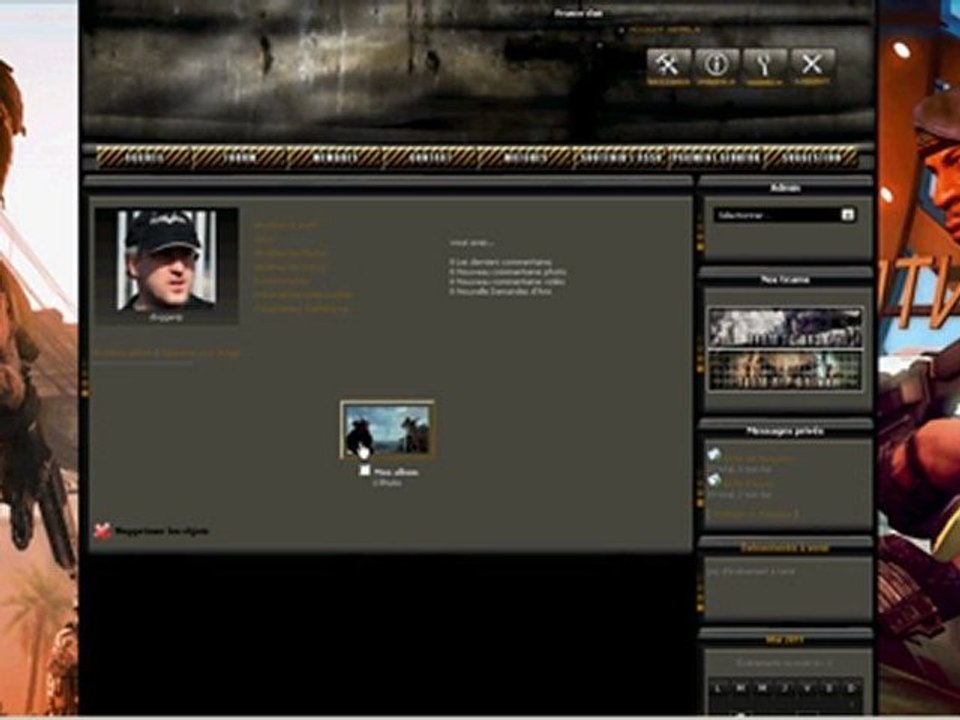Open the circled info icon in header
The height and width of the screenshot is (720, 960).
pyautogui.click(x=716, y=66)
